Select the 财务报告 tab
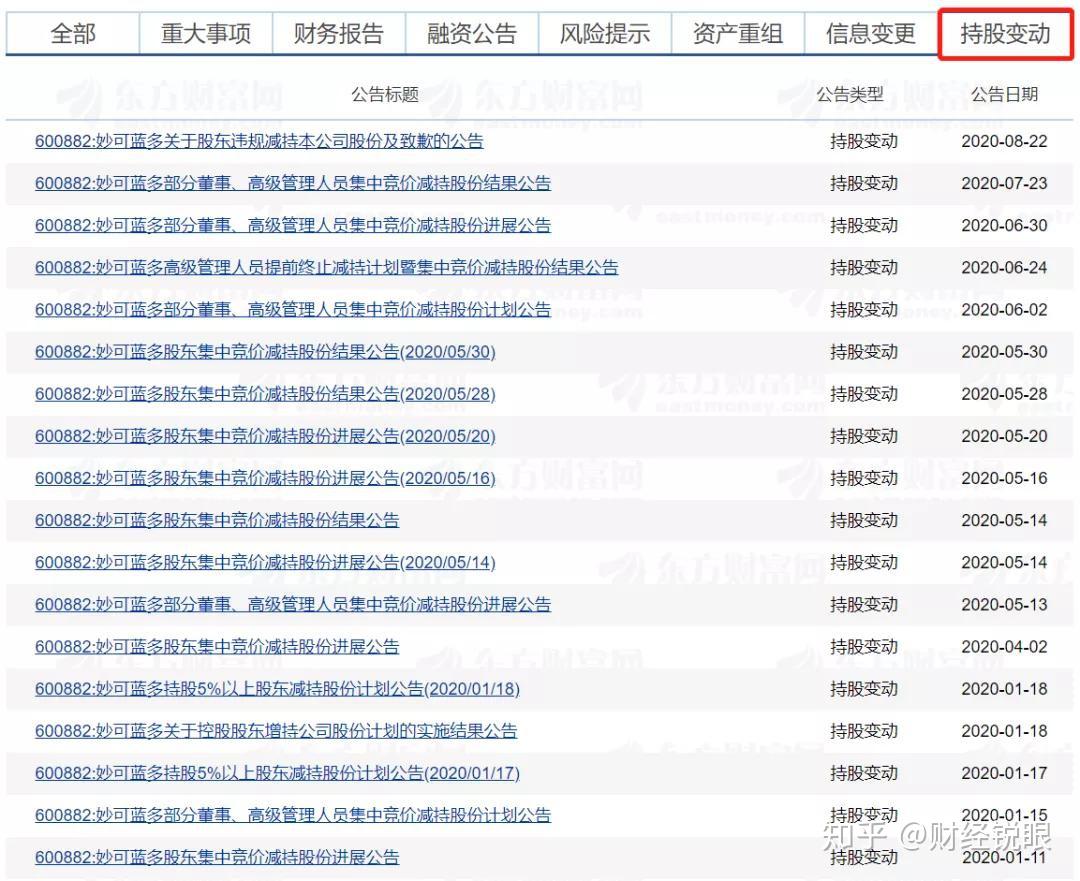The height and width of the screenshot is (881, 1080). (x=338, y=34)
